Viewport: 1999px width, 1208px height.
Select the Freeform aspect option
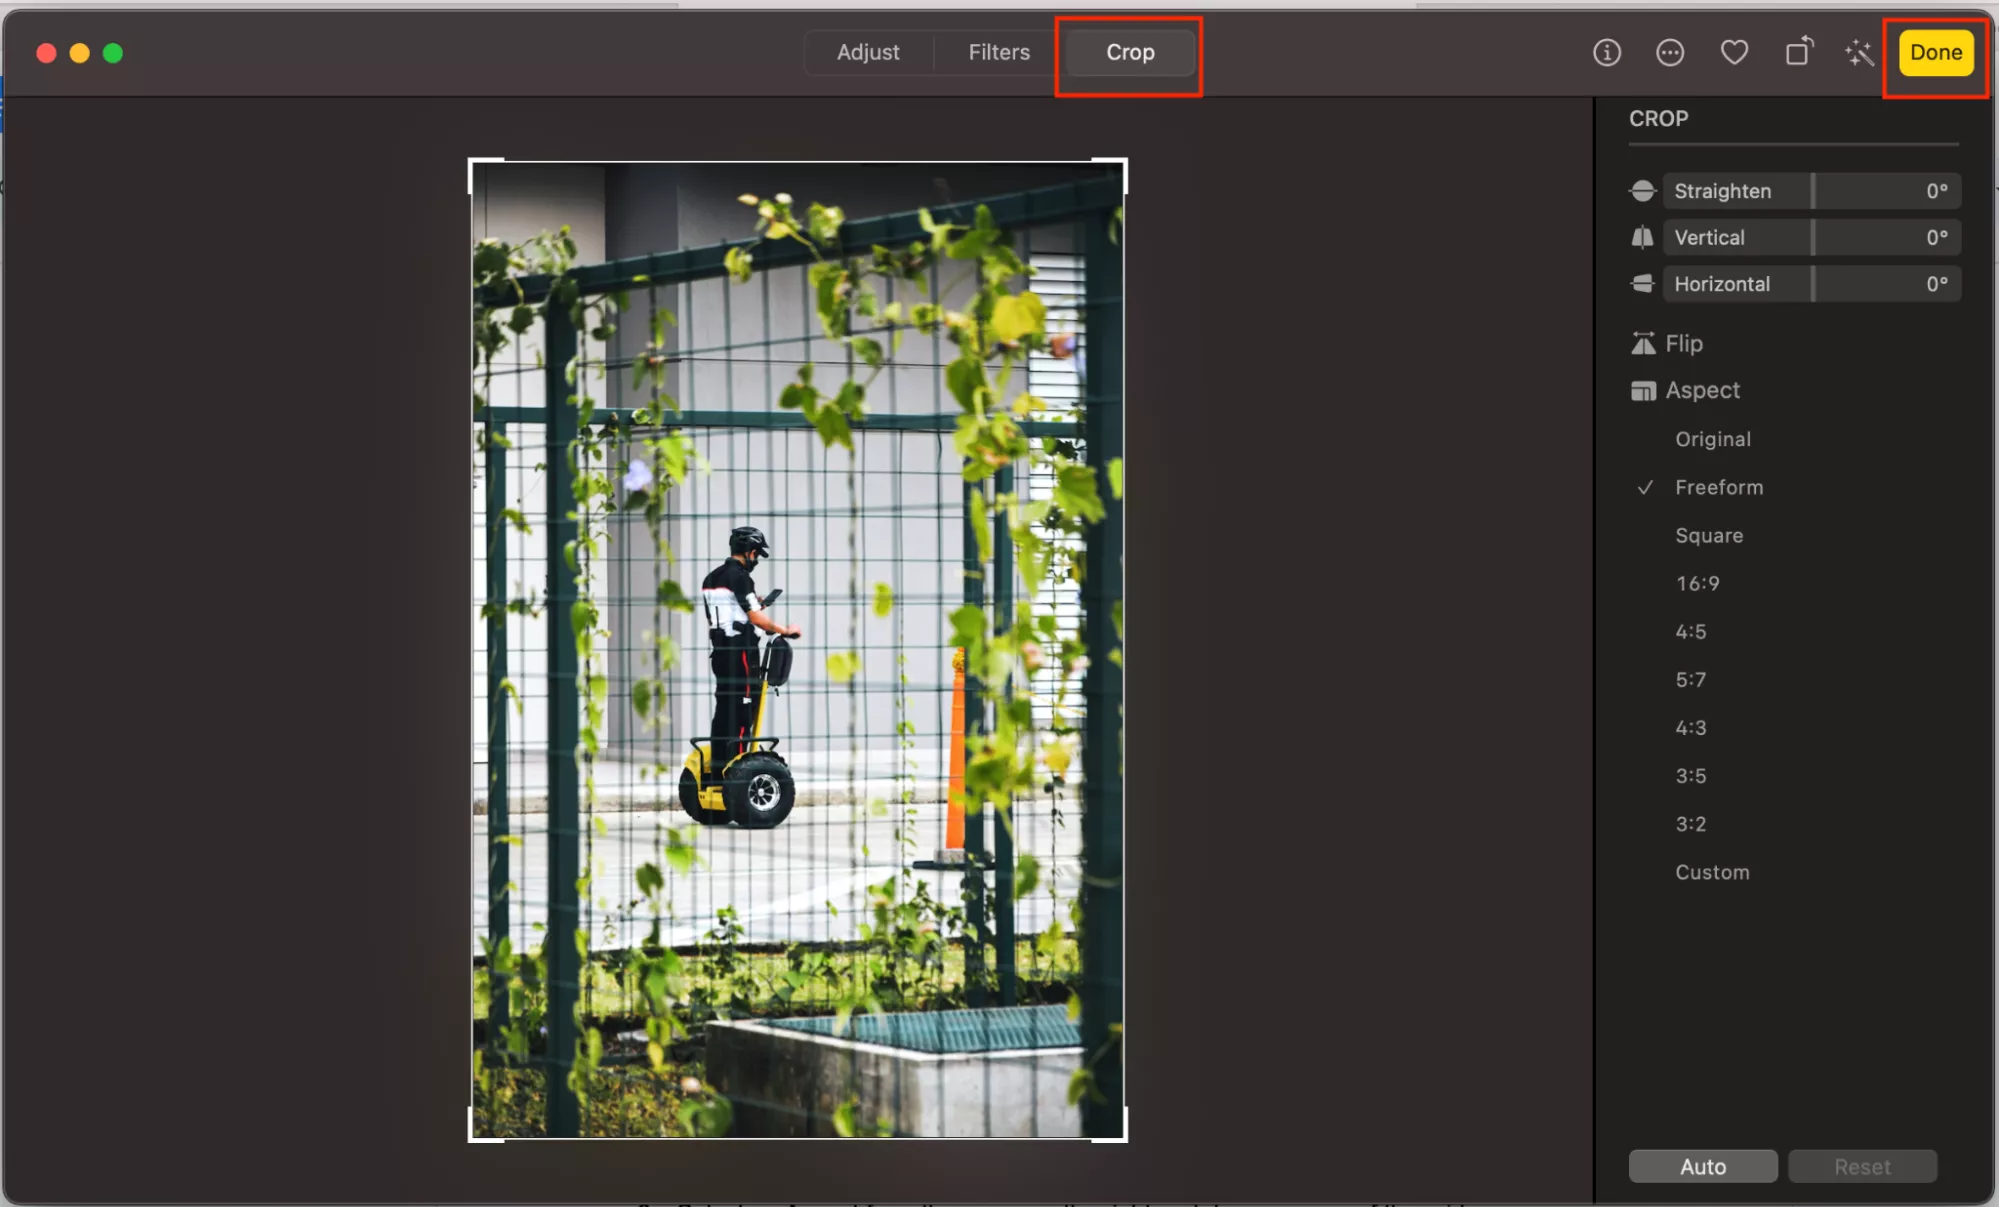(1718, 487)
